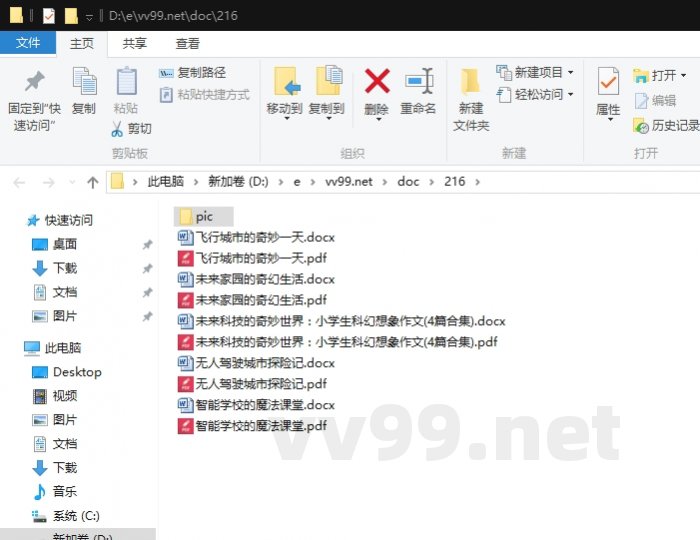
Task: Click the Properties checkmark icon
Action: point(608,81)
